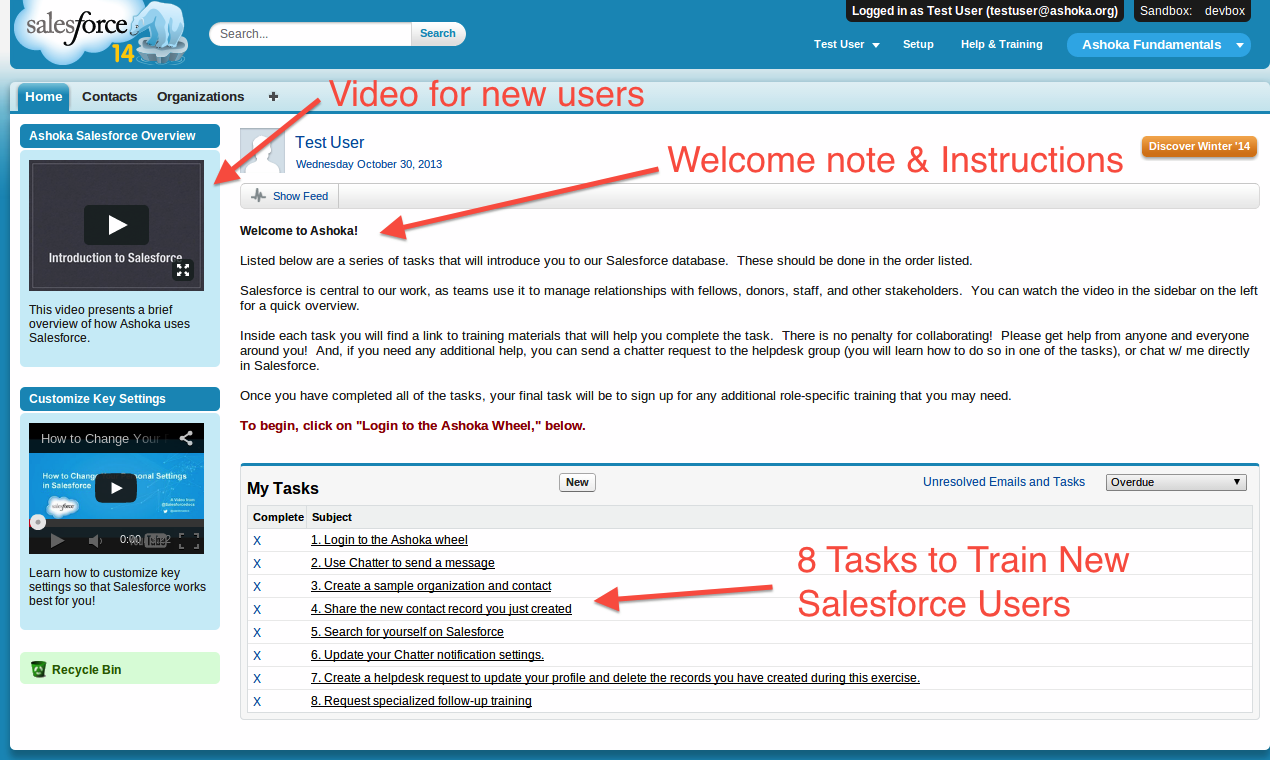Mark task 1 'Login to the Ashoka wheel' complete
The width and height of the screenshot is (1270, 760).
257,539
